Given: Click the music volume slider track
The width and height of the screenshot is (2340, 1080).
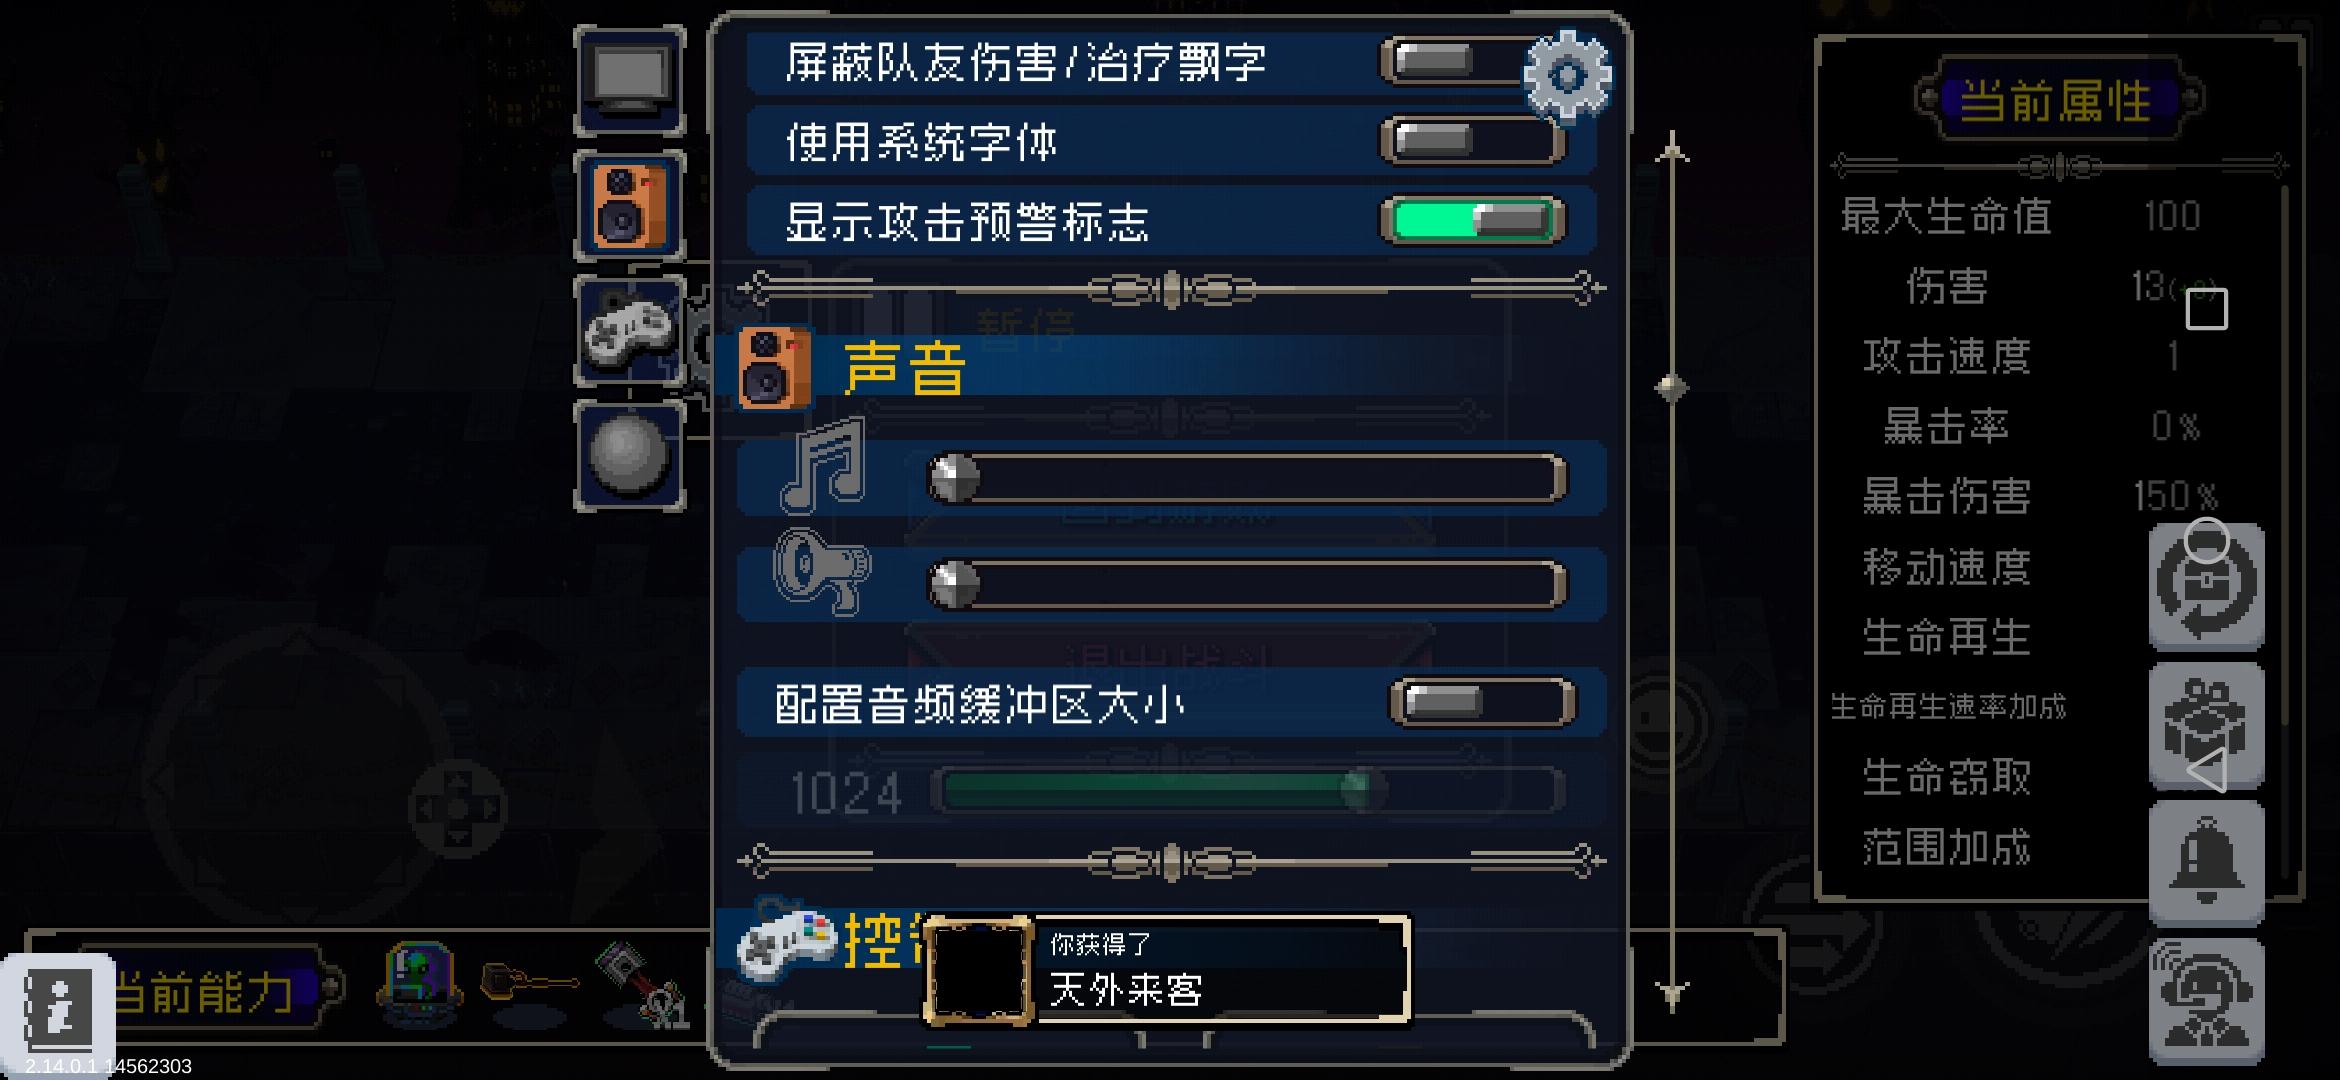Looking at the screenshot, I should [x=1246, y=478].
